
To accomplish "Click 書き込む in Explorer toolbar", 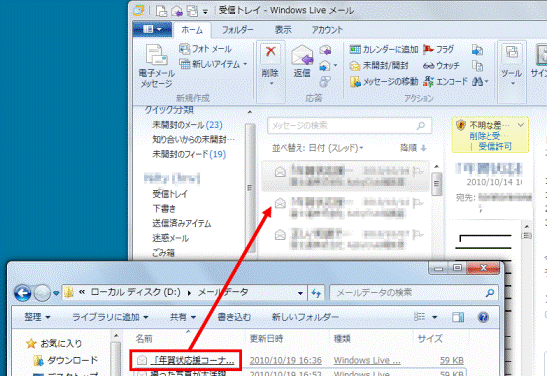I will point(234,317).
